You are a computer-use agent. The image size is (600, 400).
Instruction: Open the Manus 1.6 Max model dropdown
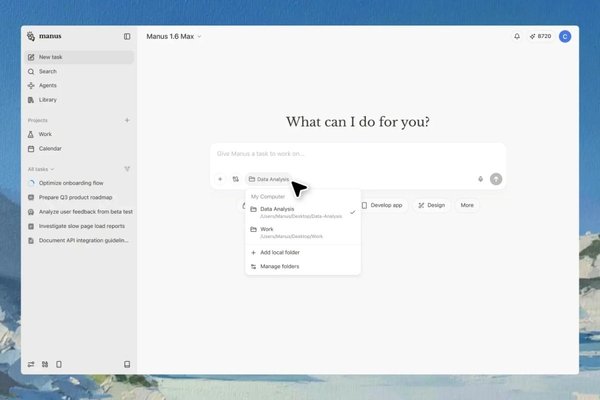(x=174, y=36)
